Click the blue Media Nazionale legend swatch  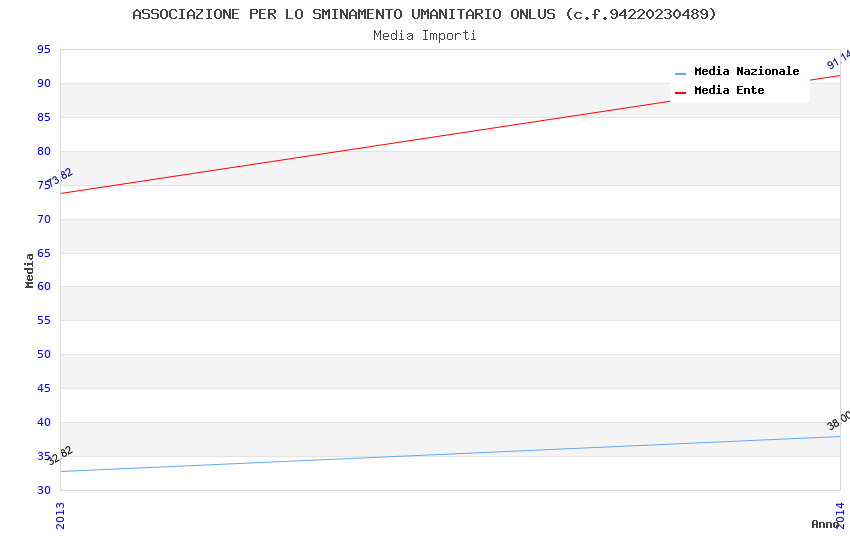click(680, 74)
